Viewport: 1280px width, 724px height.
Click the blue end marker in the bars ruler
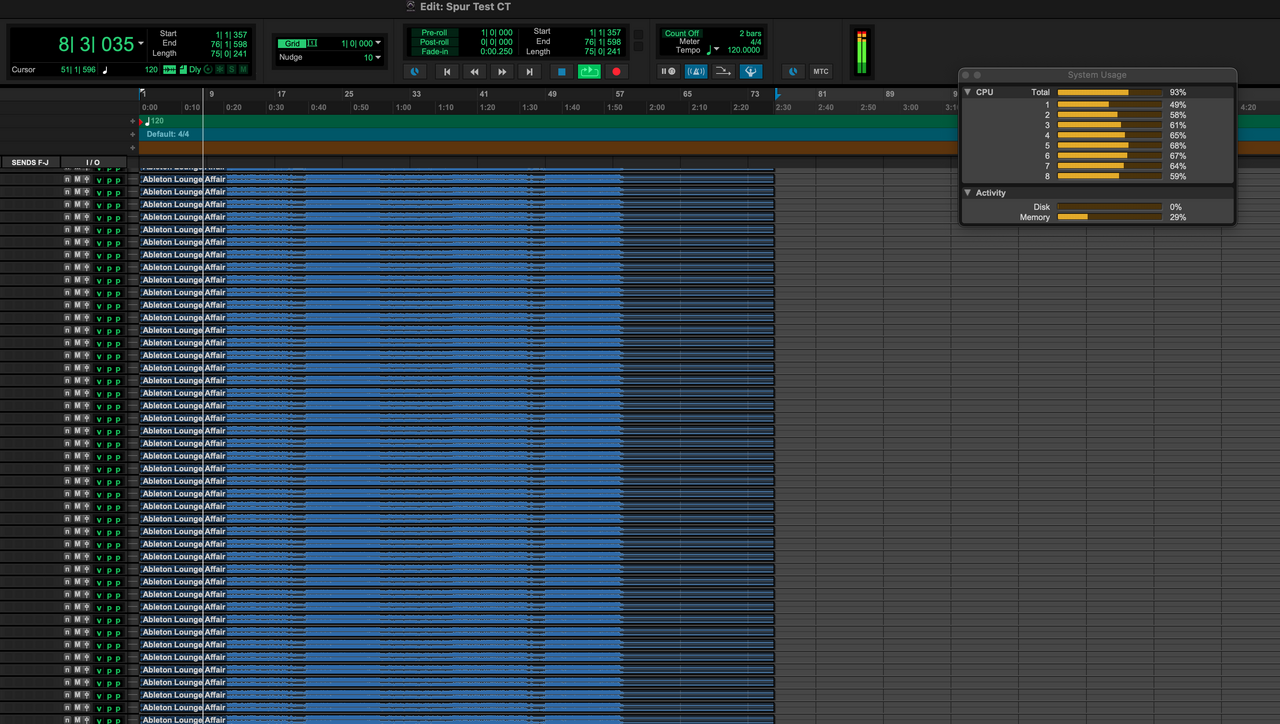[777, 94]
